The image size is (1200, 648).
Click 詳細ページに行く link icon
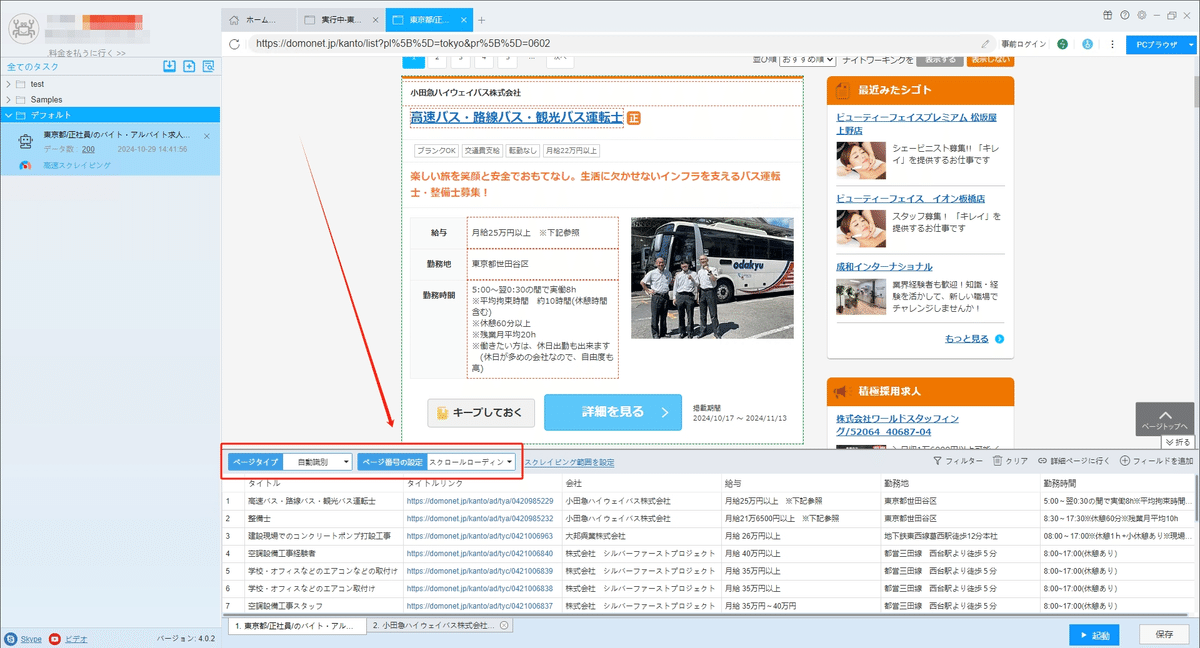tap(1043, 461)
